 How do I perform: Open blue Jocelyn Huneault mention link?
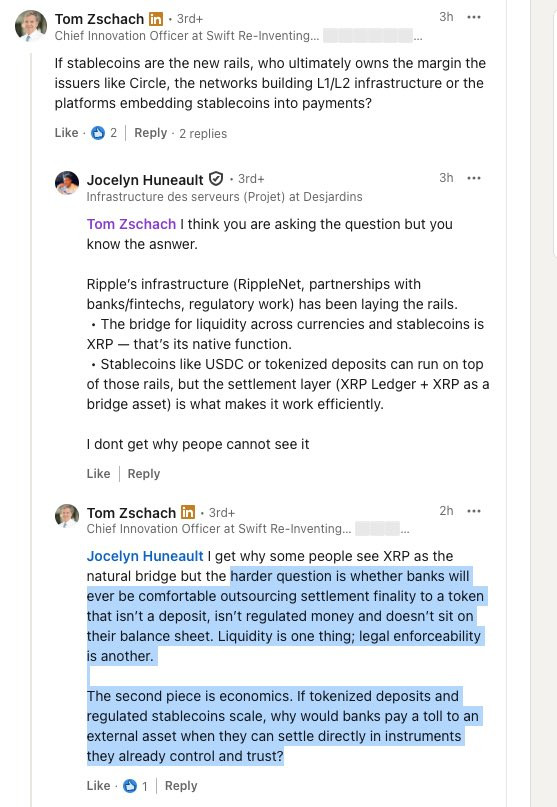145,556
